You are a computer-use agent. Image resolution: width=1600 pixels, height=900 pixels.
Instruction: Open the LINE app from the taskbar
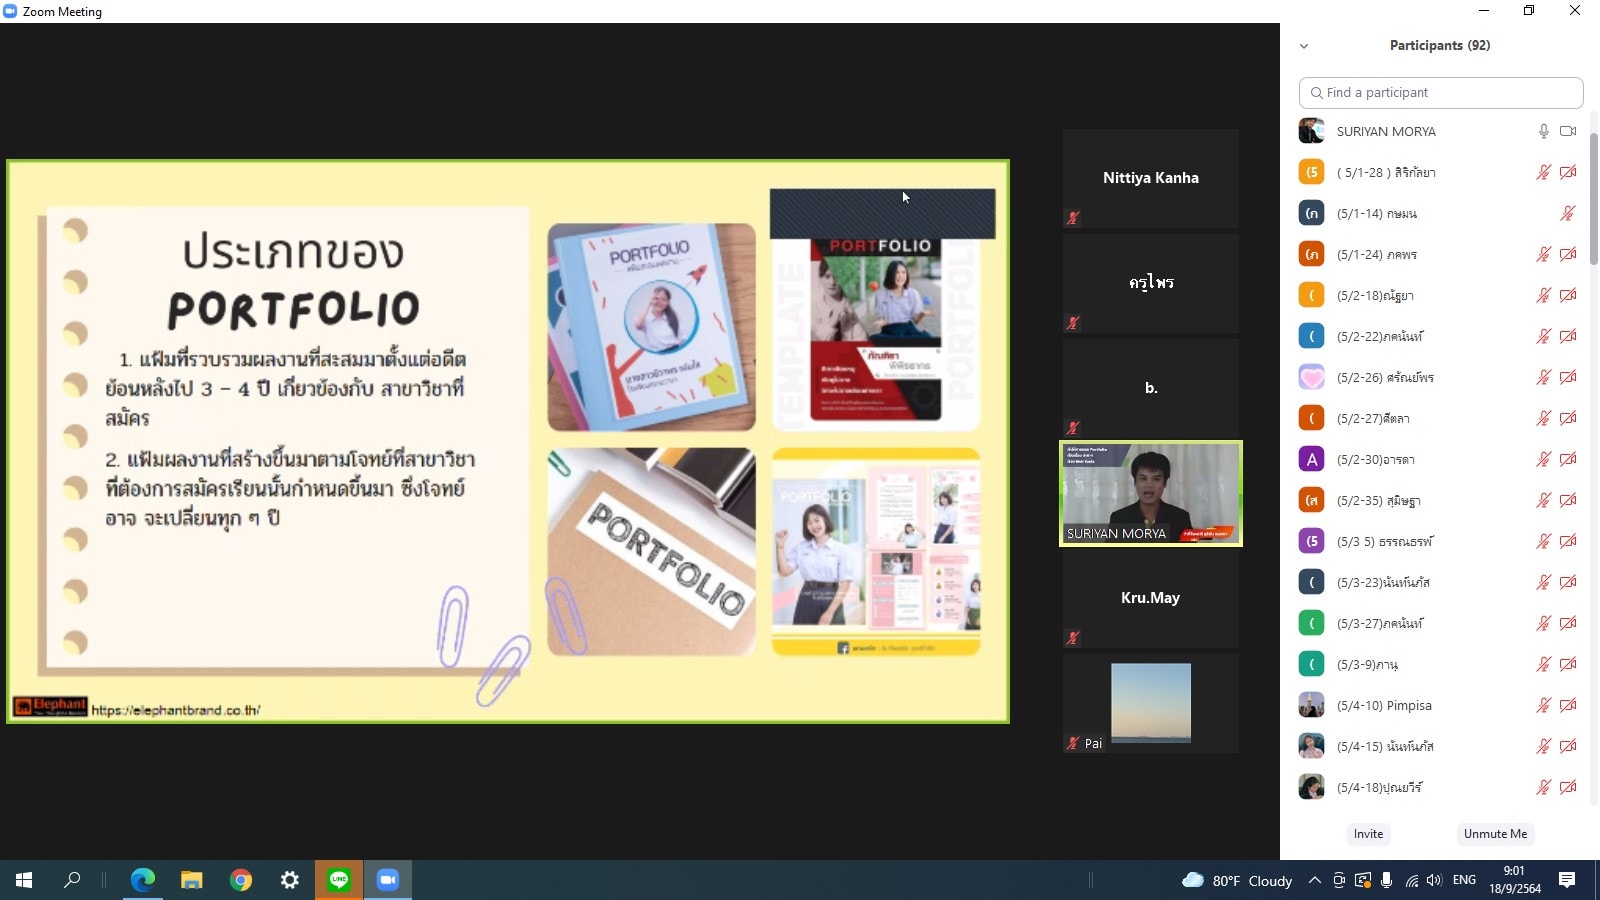point(339,880)
